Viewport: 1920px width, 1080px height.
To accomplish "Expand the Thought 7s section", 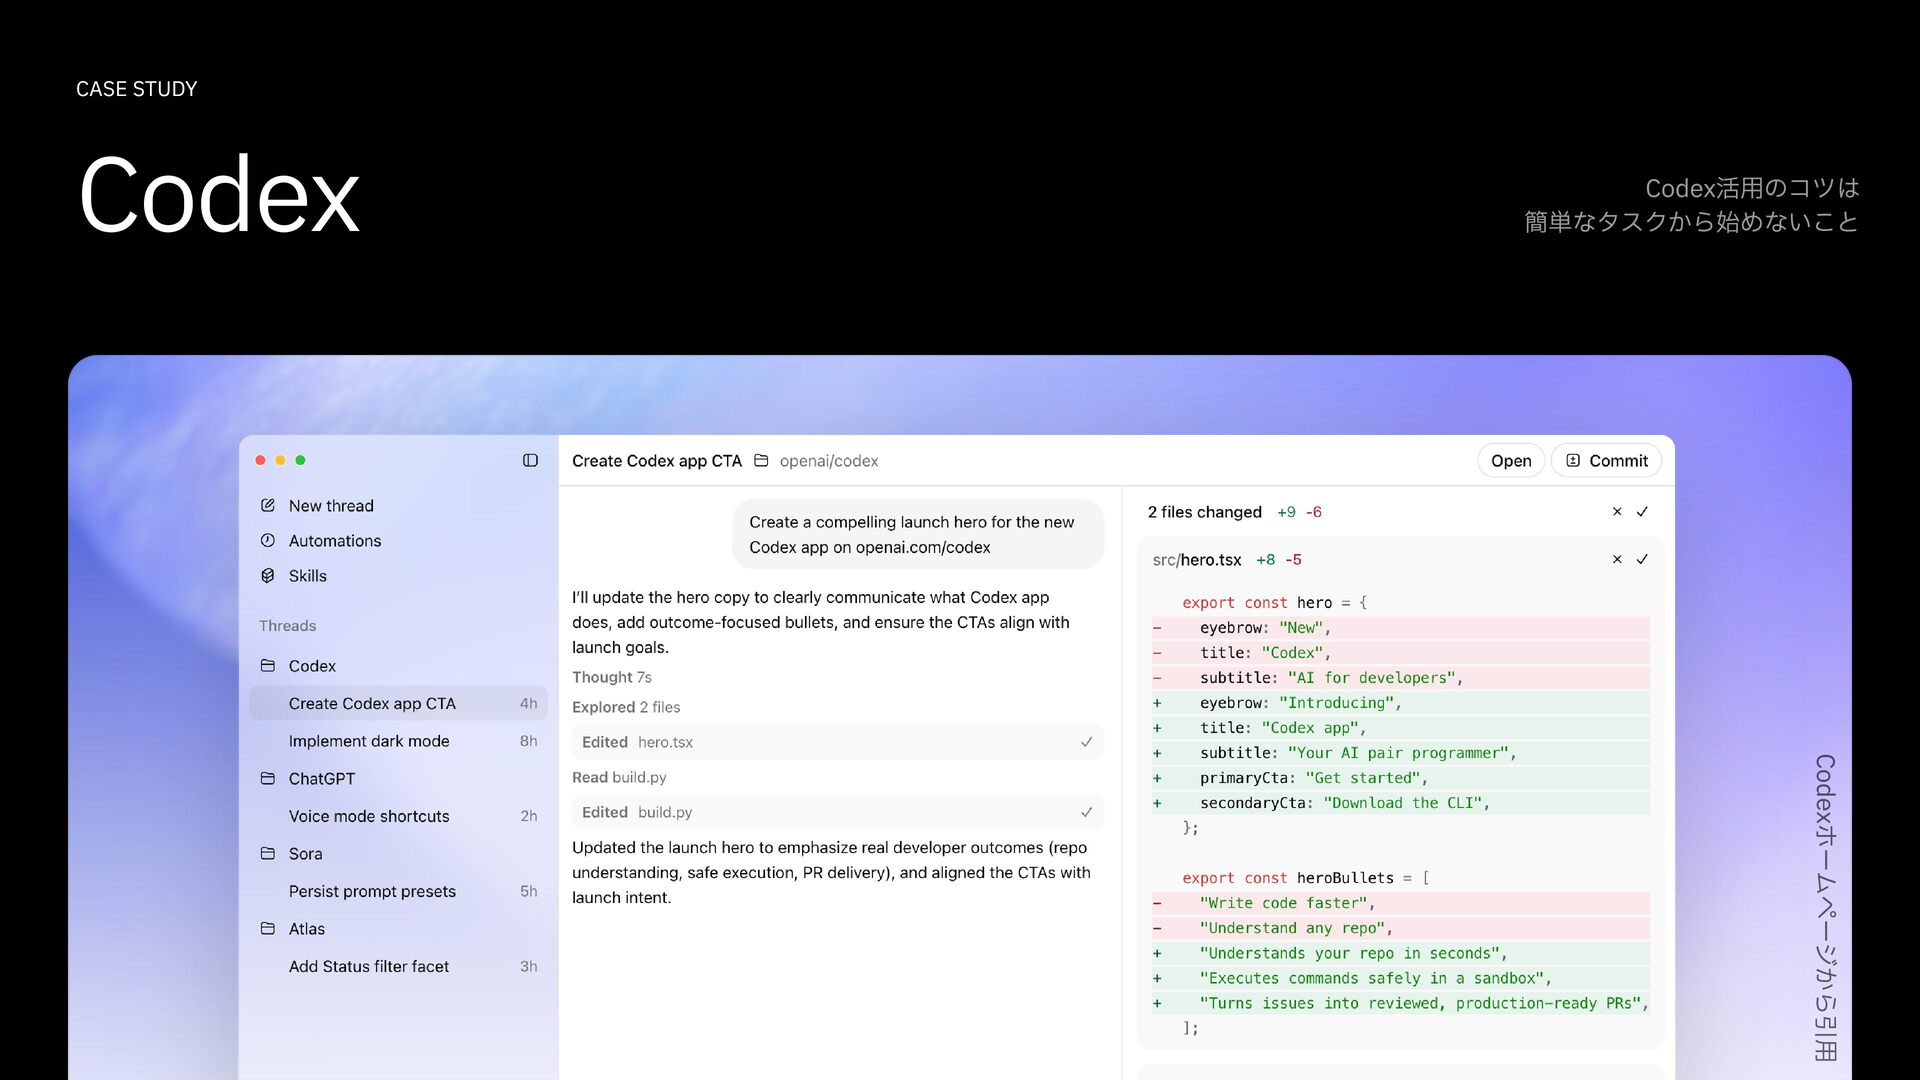I will (x=611, y=677).
